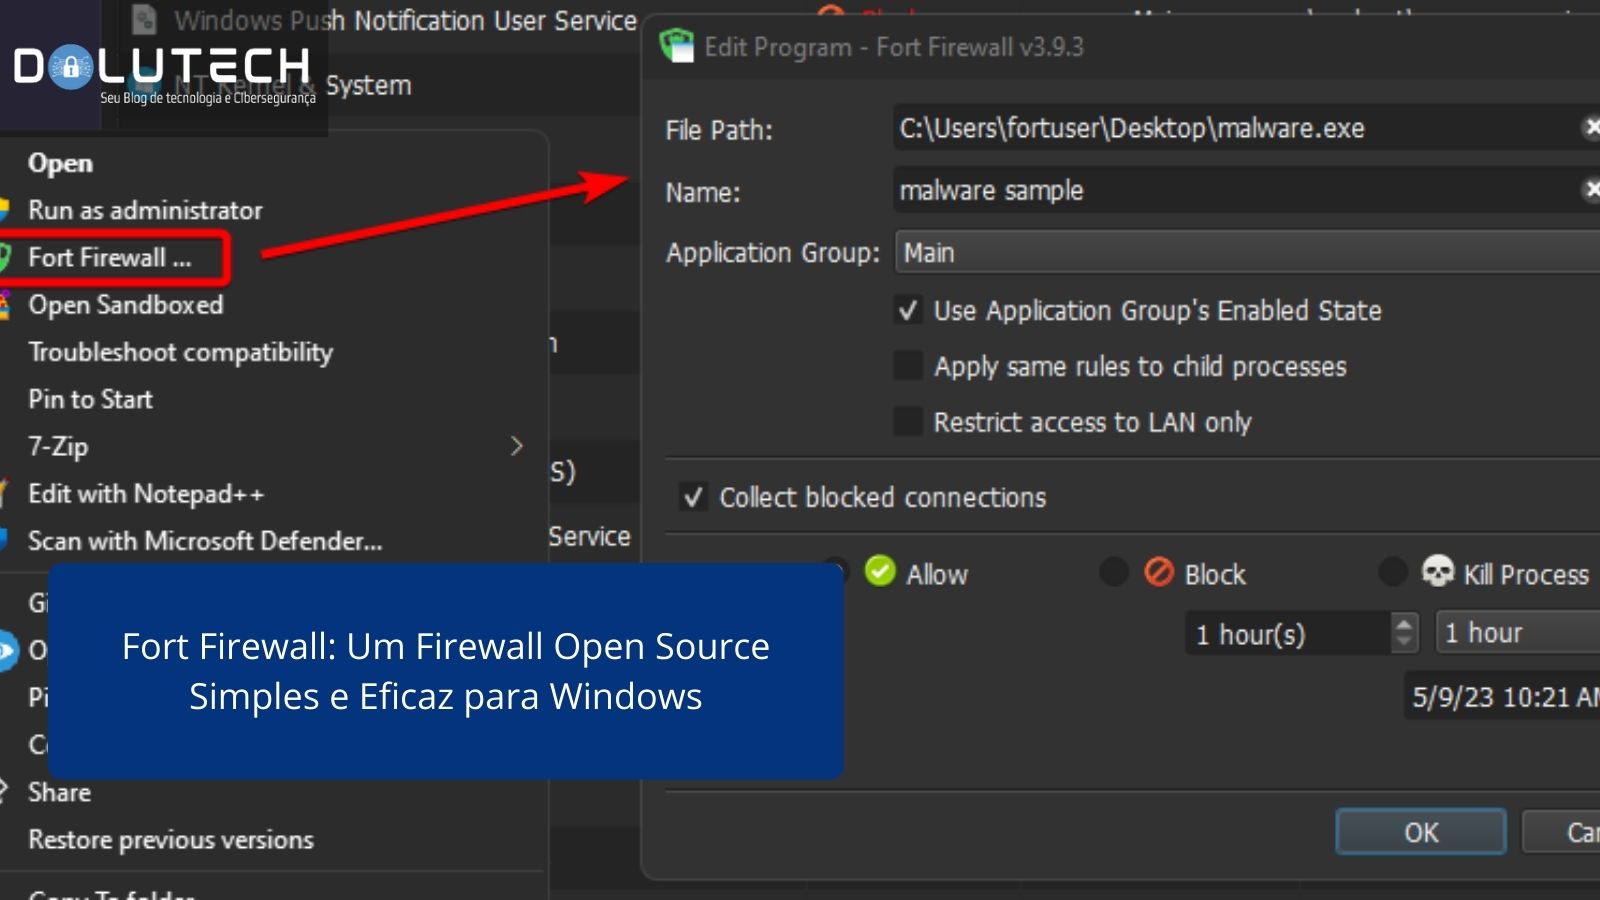Select Restore previous versions menu entry
The height and width of the screenshot is (900, 1600).
pos(170,839)
